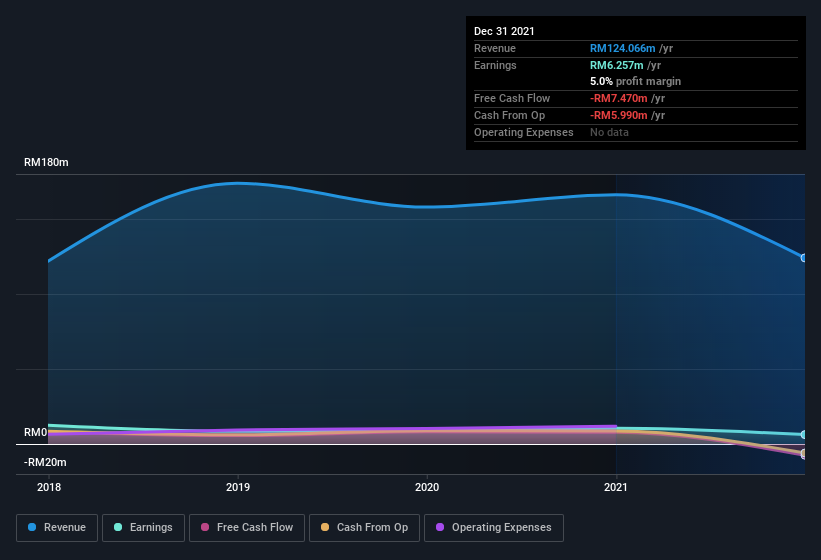
Task: Click the Cash From Op label in tooltip
Action: pyautogui.click(x=509, y=115)
